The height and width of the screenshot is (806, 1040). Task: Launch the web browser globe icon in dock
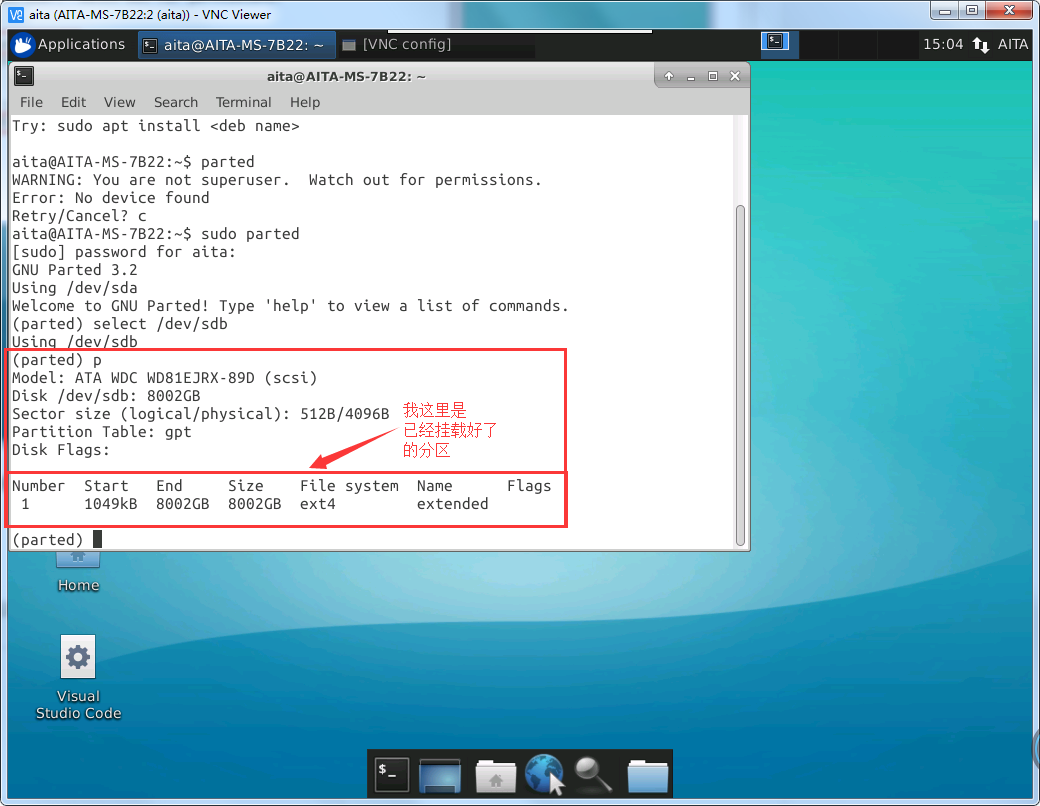544,772
